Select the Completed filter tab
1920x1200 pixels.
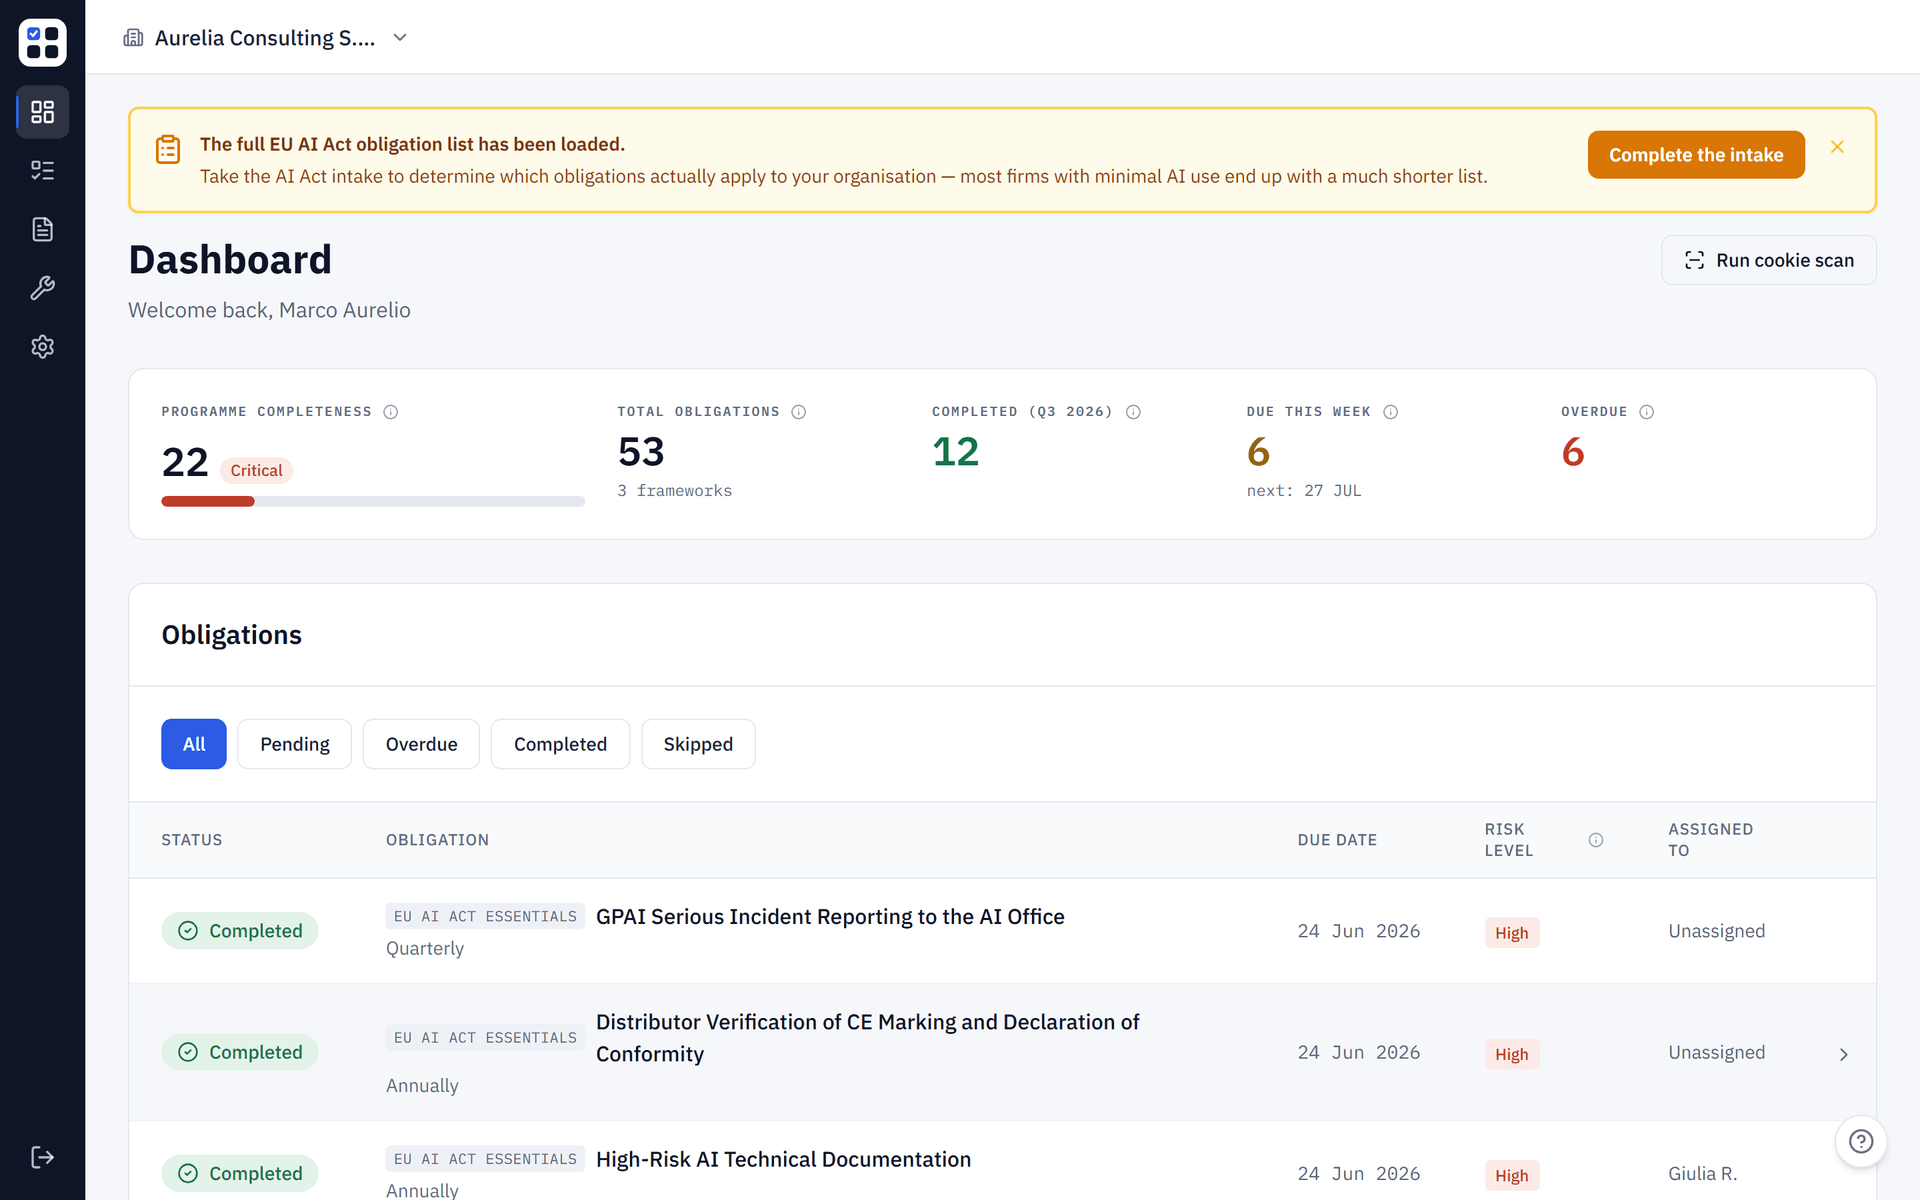point(560,744)
